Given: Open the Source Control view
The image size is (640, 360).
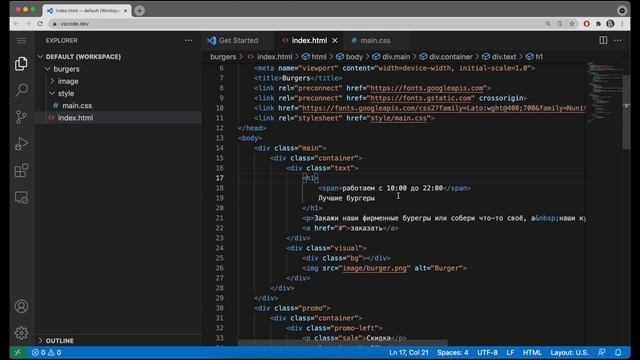Looking at the screenshot, I should pyautogui.click(x=21, y=117).
